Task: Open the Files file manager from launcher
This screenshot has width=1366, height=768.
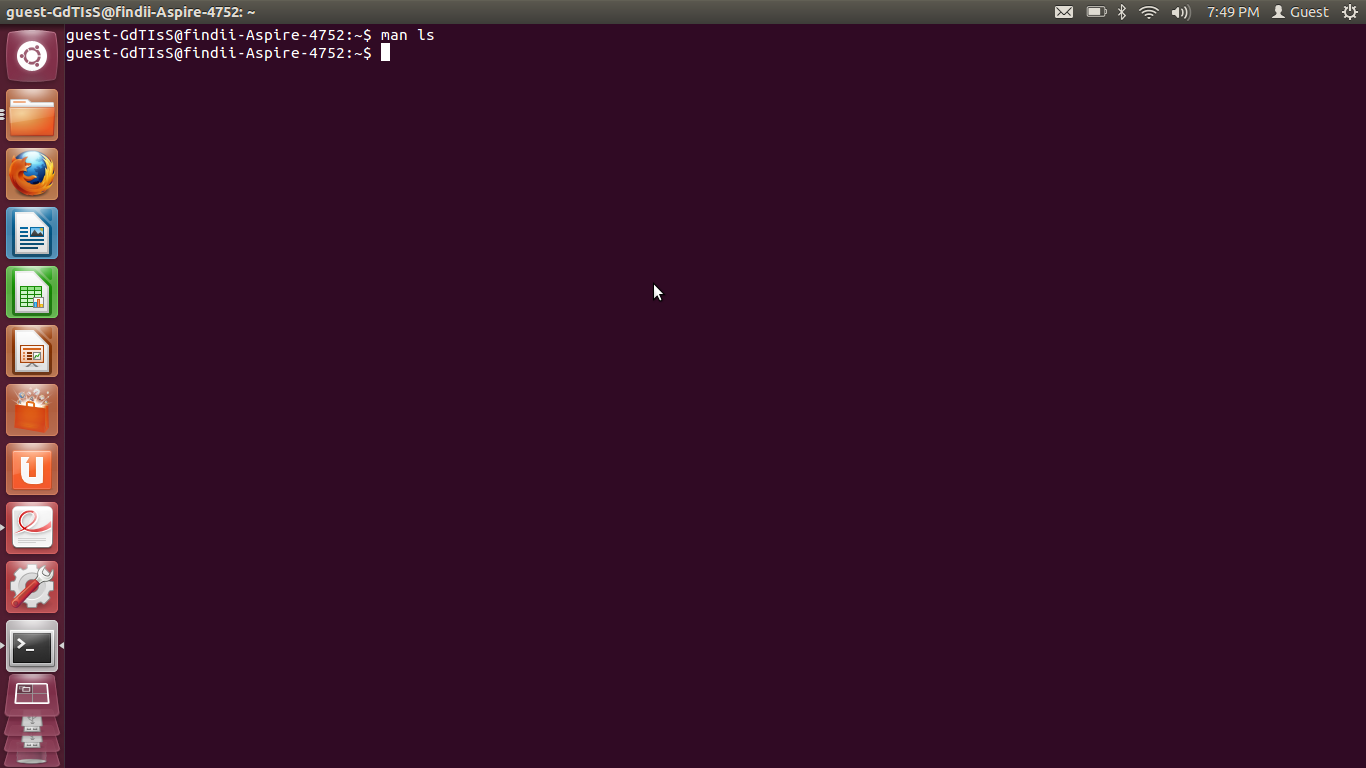Action: pos(32,115)
